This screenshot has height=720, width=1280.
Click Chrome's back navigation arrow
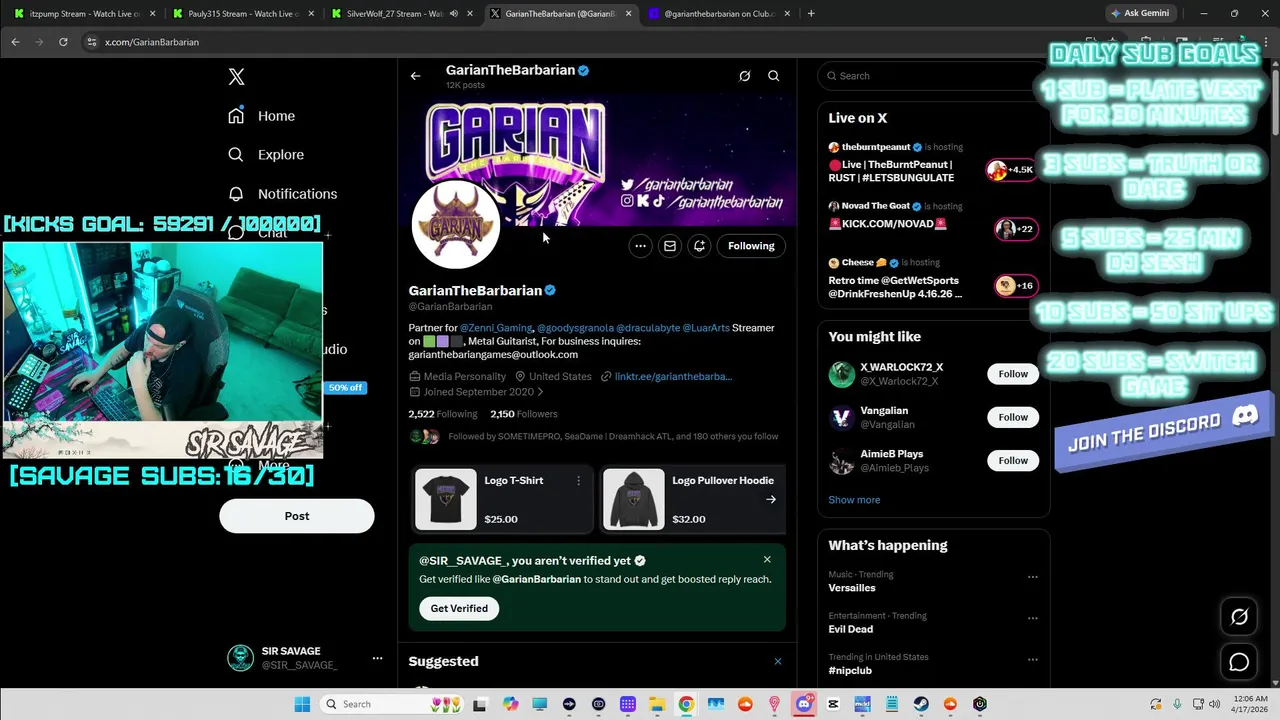click(x=15, y=42)
